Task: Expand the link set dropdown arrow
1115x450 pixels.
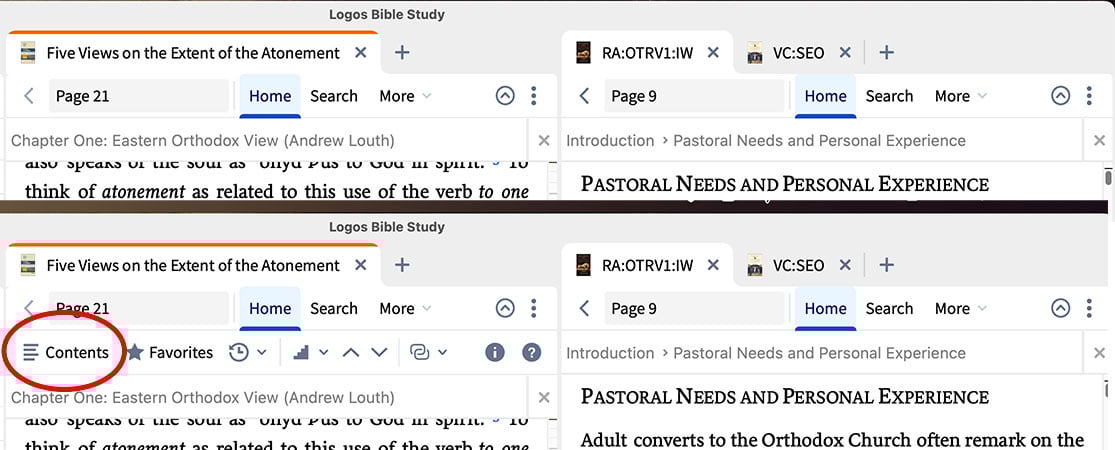Action: [443, 353]
